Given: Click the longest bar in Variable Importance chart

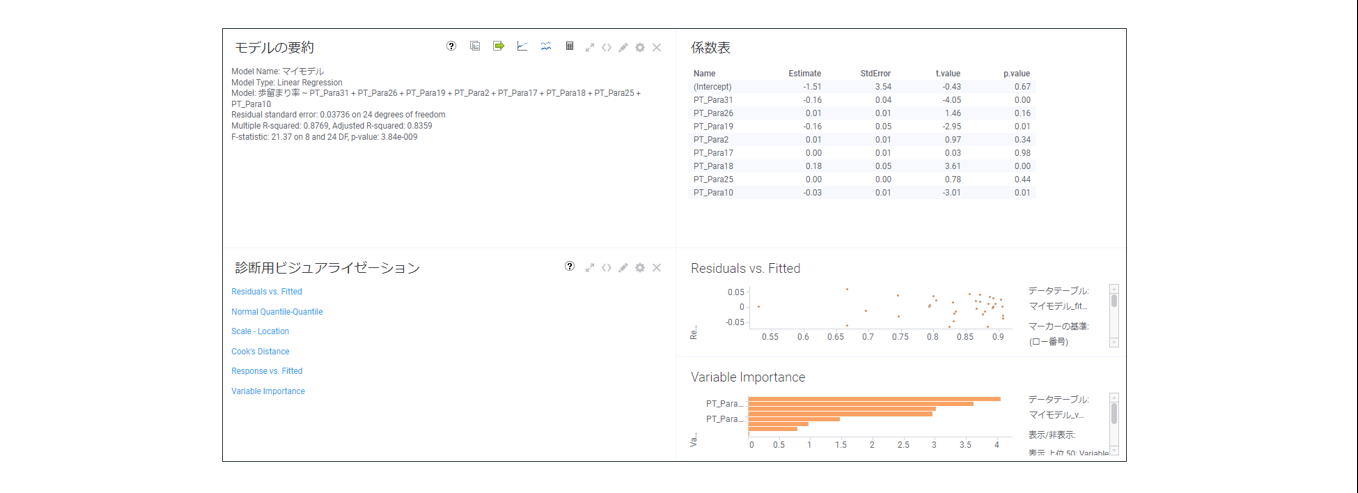Looking at the screenshot, I should [874, 399].
